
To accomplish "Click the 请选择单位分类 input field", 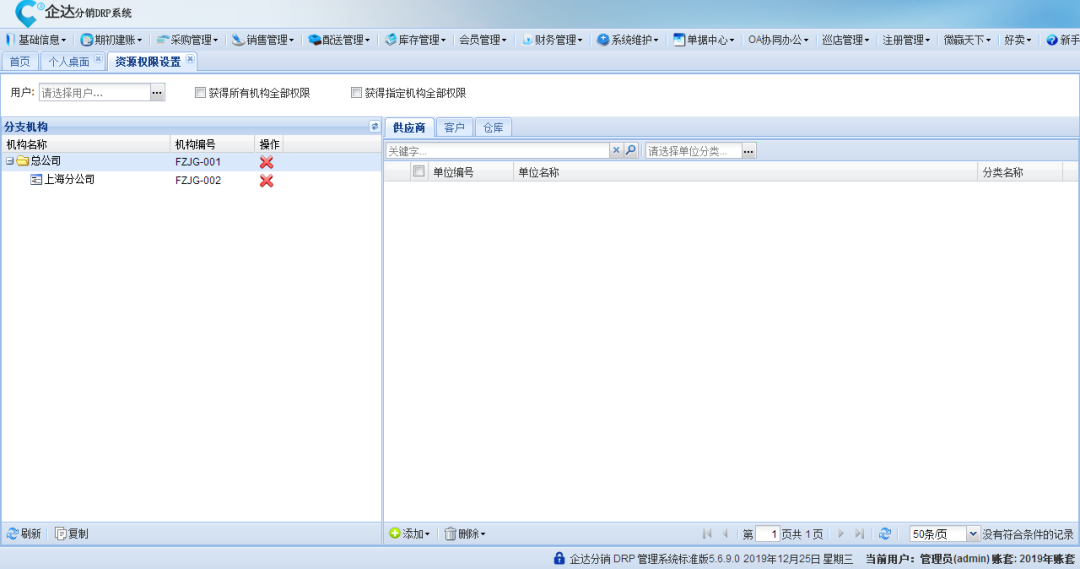I will coord(694,151).
